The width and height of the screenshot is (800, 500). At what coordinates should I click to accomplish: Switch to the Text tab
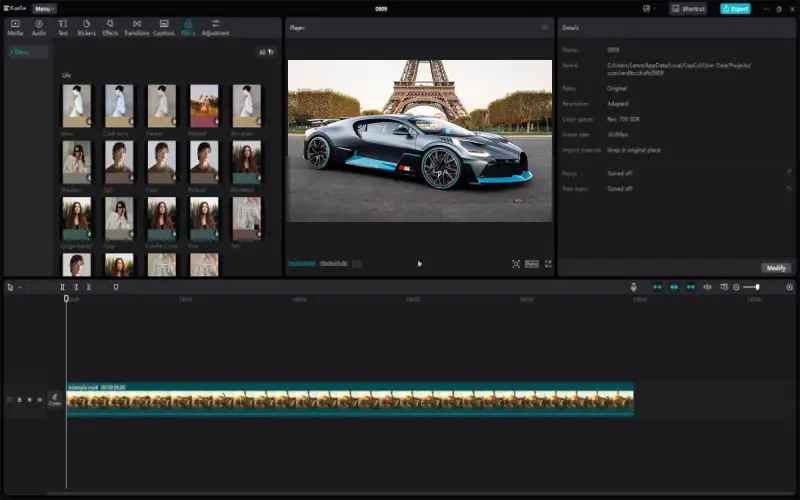(x=63, y=28)
